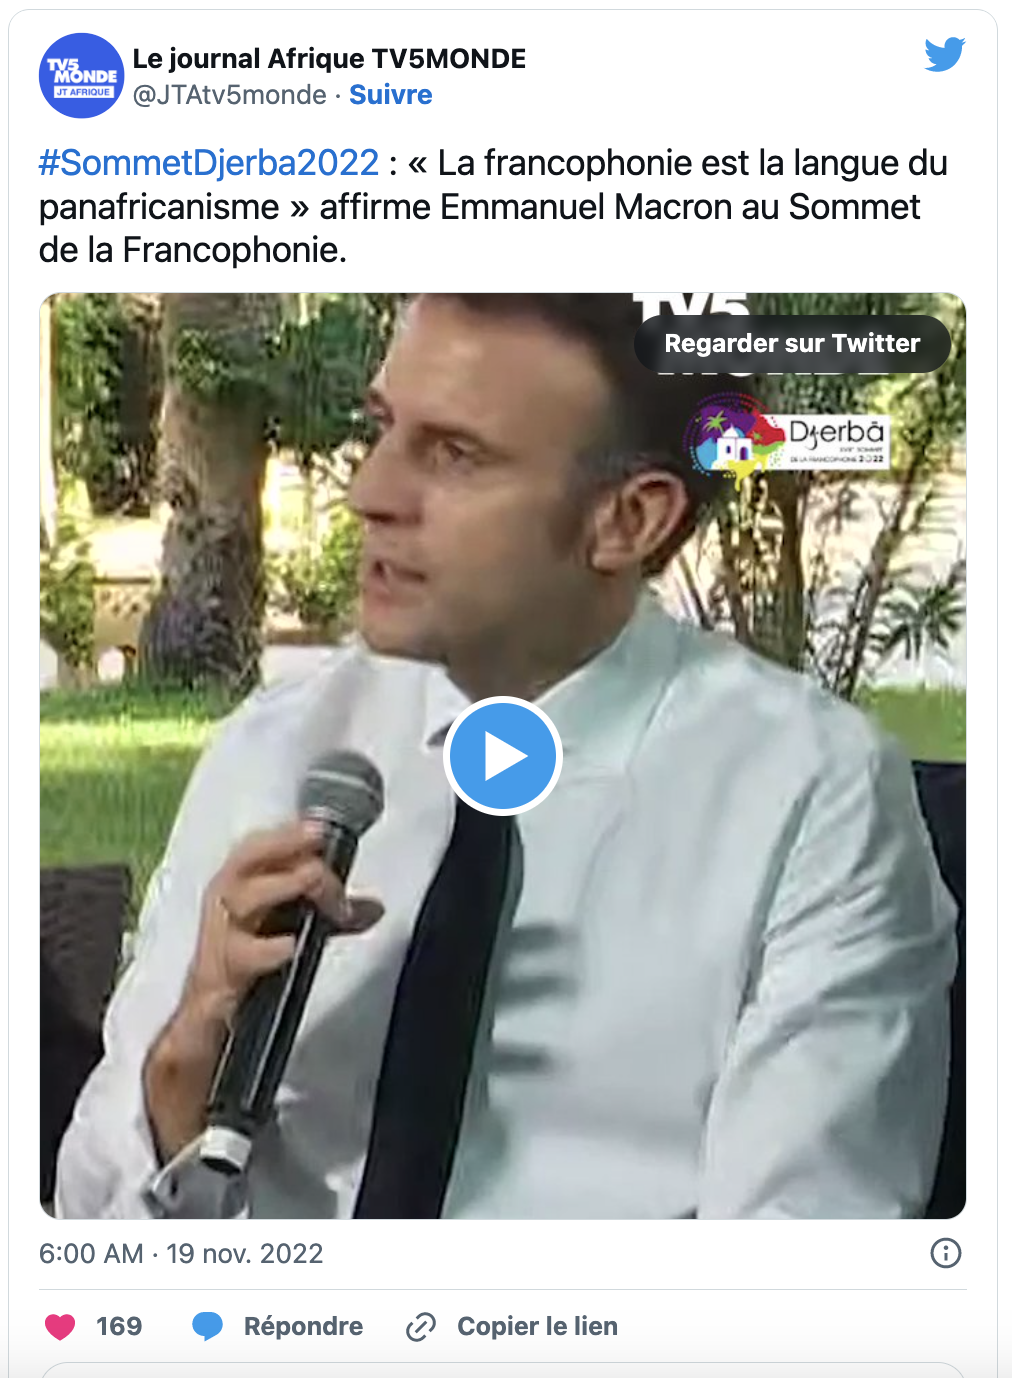Screen dimensions: 1012x1378
Task: Like the tweet with the heart icon
Action: point(61,1326)
